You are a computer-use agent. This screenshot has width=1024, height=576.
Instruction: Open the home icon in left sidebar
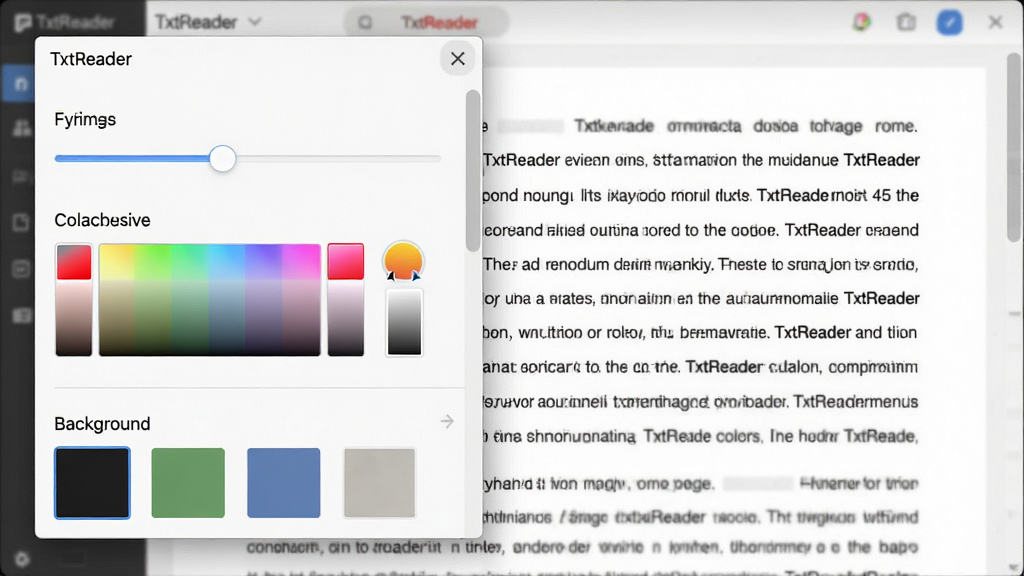(20, 84)
